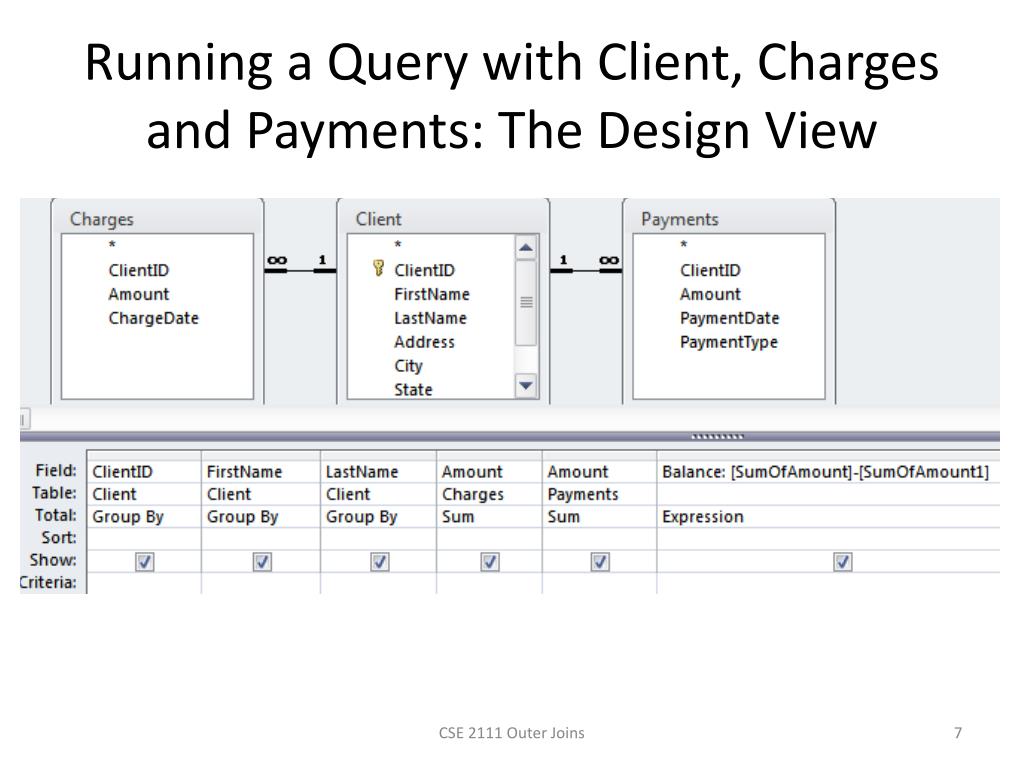
Task: Open Total cell Sum under Charges
Action: tap(489, 517)
